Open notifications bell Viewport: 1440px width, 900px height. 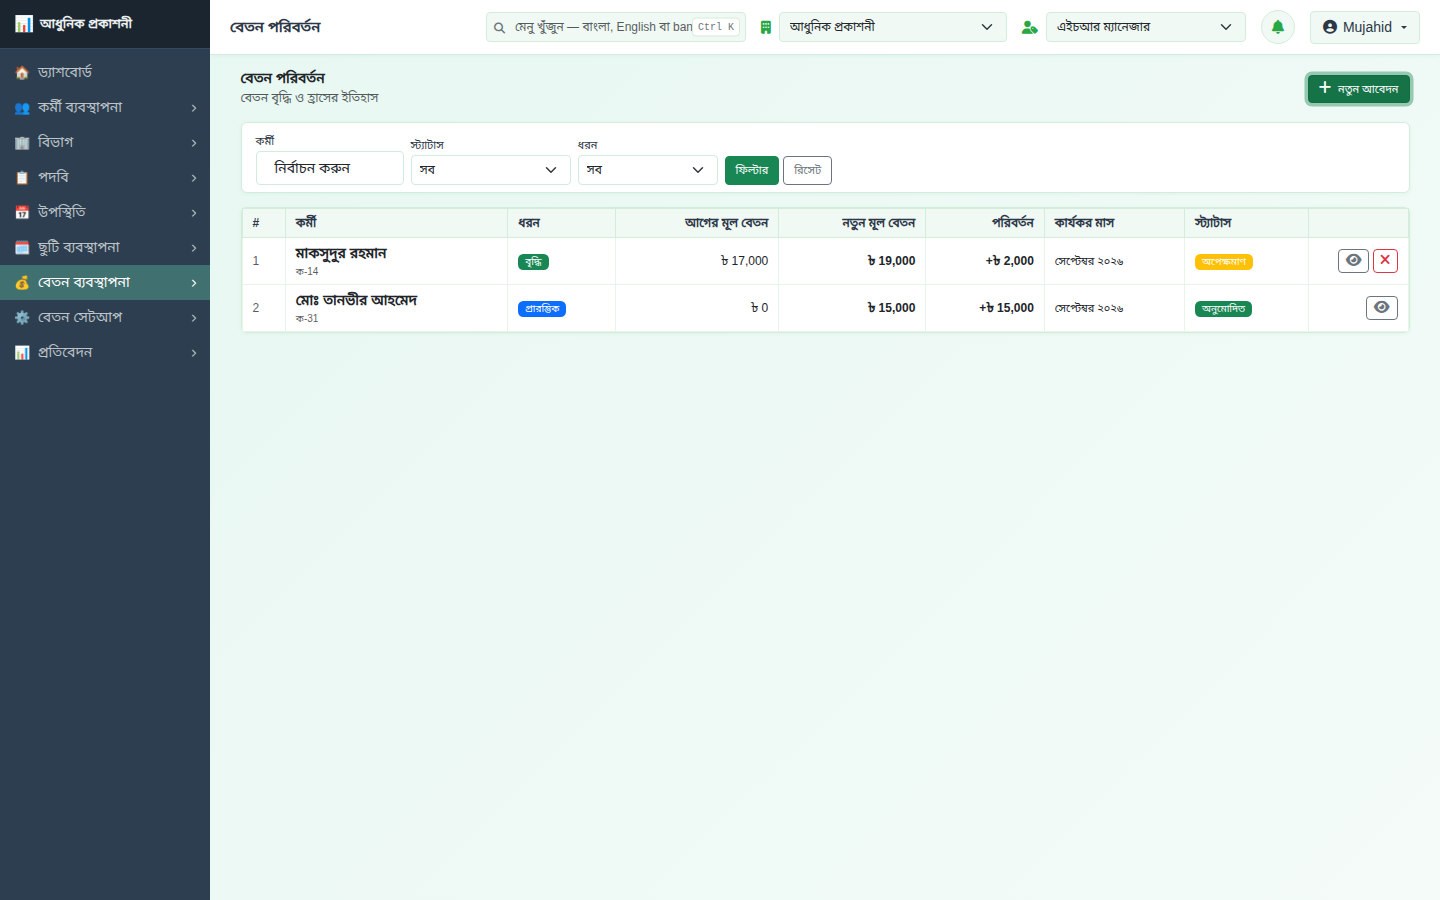1278,27
